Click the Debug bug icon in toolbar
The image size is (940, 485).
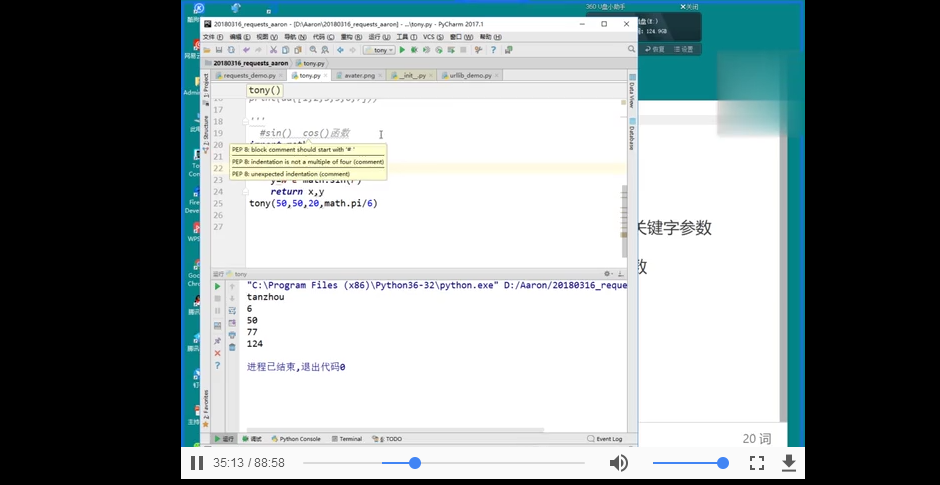click(x=414, y=50)
